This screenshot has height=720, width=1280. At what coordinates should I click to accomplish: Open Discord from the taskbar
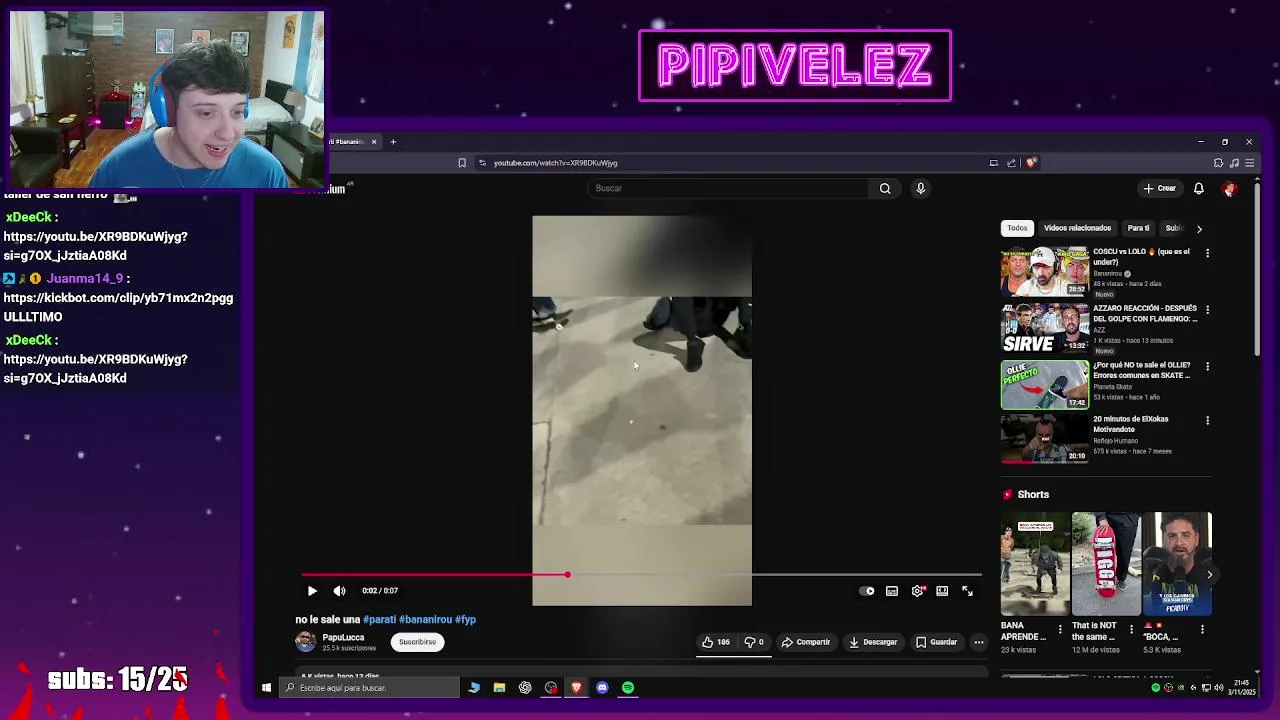point(602,688)
